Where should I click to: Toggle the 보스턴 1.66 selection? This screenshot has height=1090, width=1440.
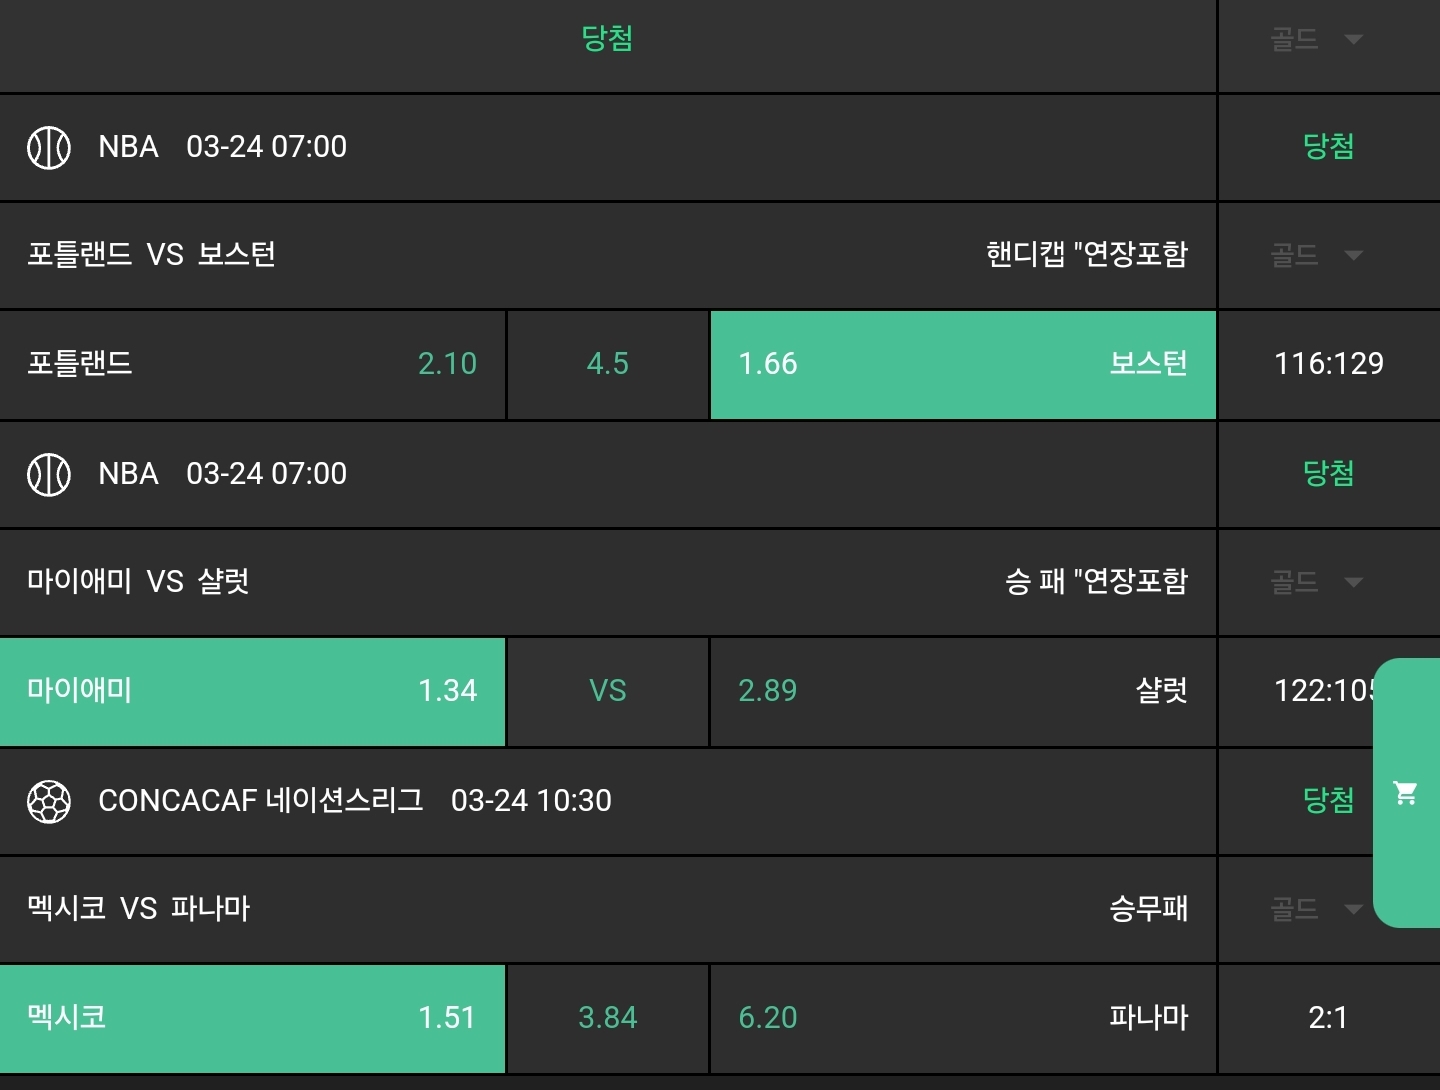962,364
